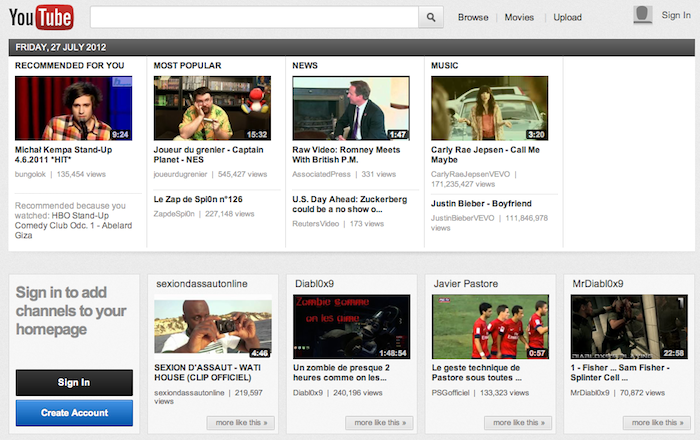Open the Le Zap de Spi0n n°126 link
Image resolution: width=700 pixels, height=440 pixels.
[x=198, y=199]
